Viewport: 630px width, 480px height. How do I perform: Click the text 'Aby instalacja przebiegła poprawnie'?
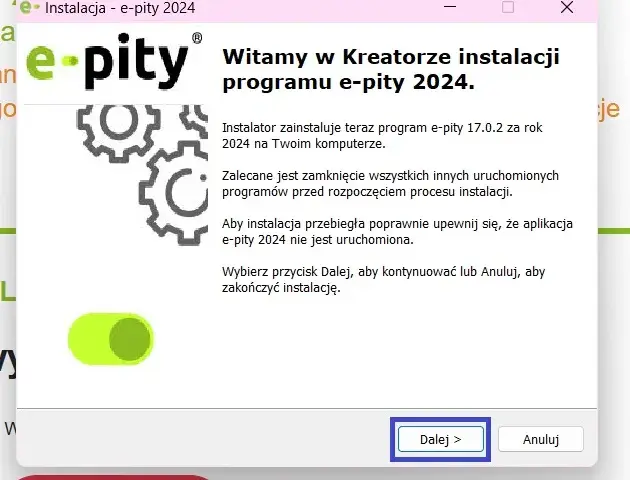(x=325, y=224)
